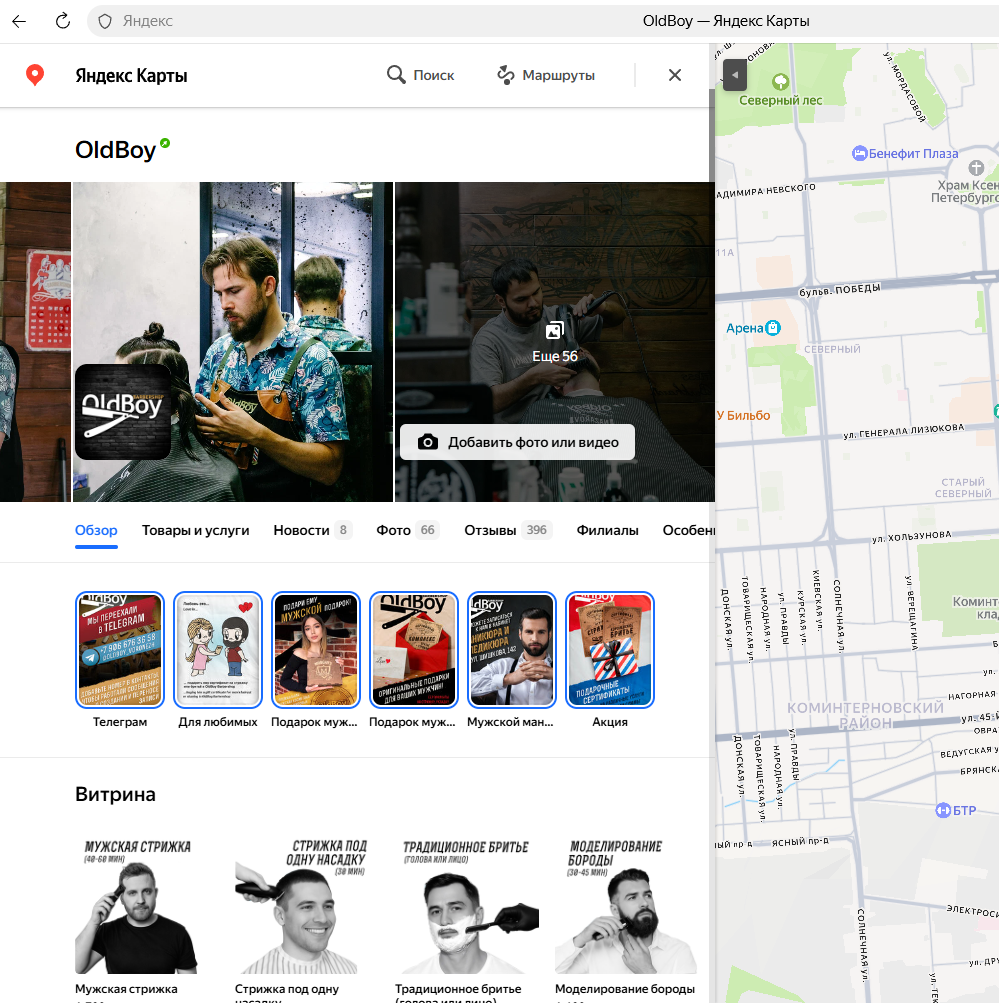This screenshot has height=1003, width=999.
Task: Click the browser back arrow
Action: [19, 21]
